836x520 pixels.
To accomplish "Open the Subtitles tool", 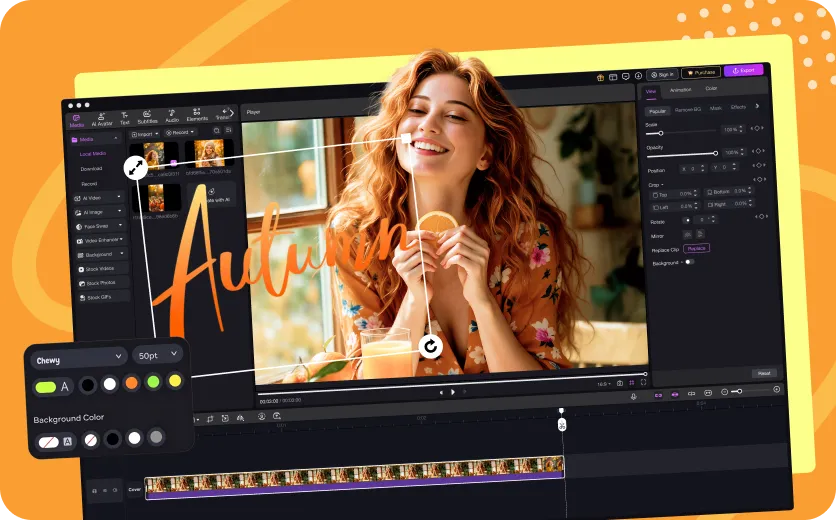I will (x=147, y=117).
